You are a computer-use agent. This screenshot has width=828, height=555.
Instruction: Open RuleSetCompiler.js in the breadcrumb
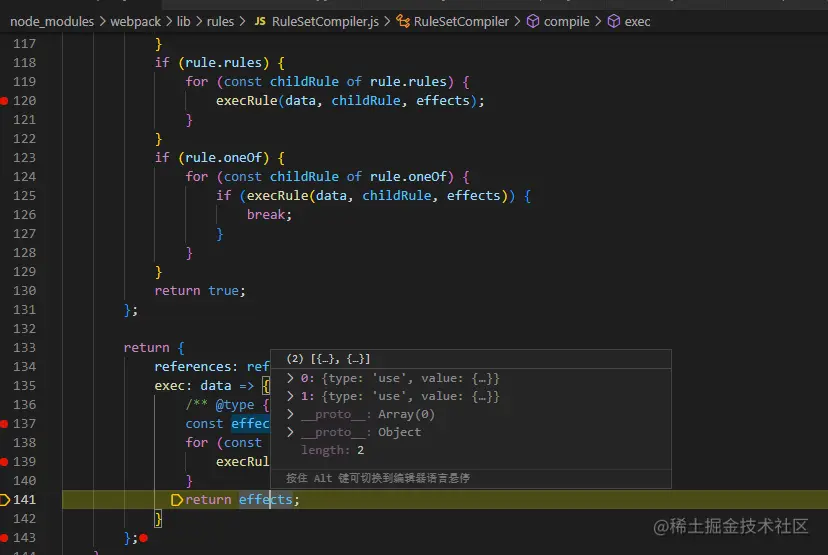click(x=325, y=22)
